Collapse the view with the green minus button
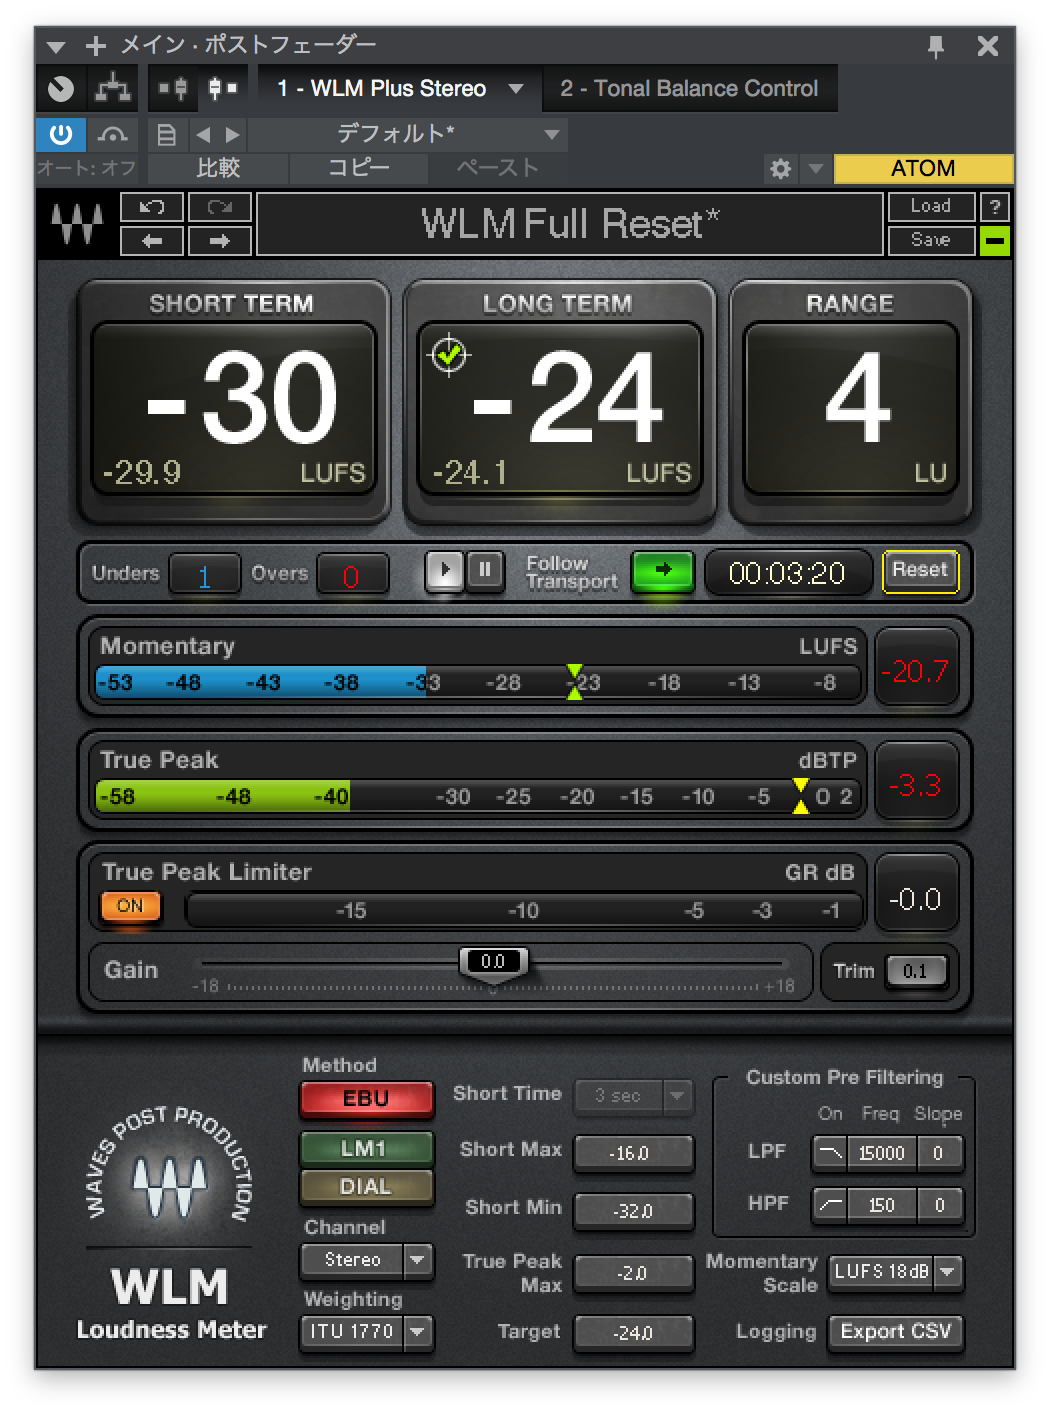This screenshot has height=1412, width=1050. click(995, 241)
